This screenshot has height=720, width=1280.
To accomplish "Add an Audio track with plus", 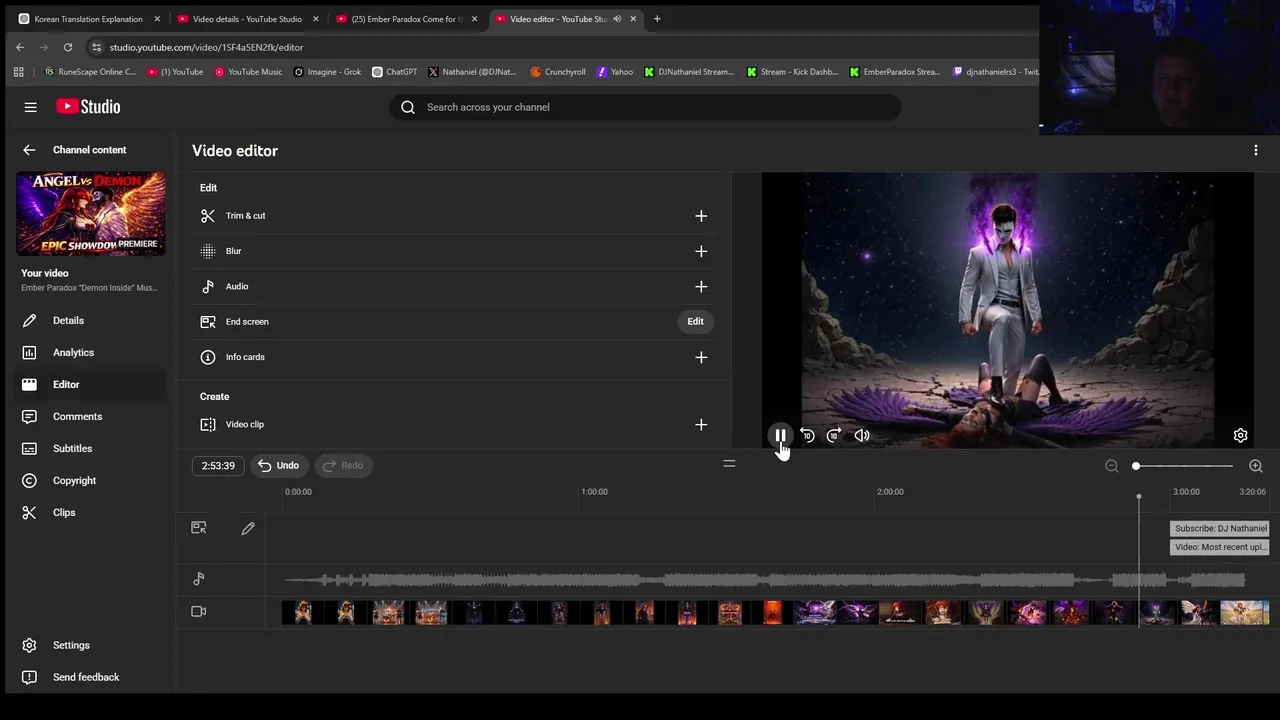I will click(x=701, y=287).
